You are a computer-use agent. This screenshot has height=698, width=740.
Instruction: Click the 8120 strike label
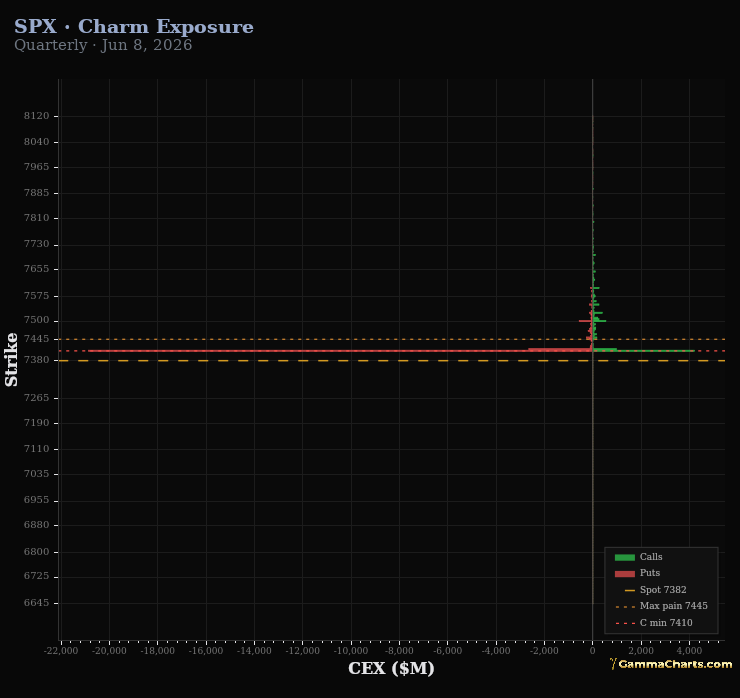(x=37, y=116)
